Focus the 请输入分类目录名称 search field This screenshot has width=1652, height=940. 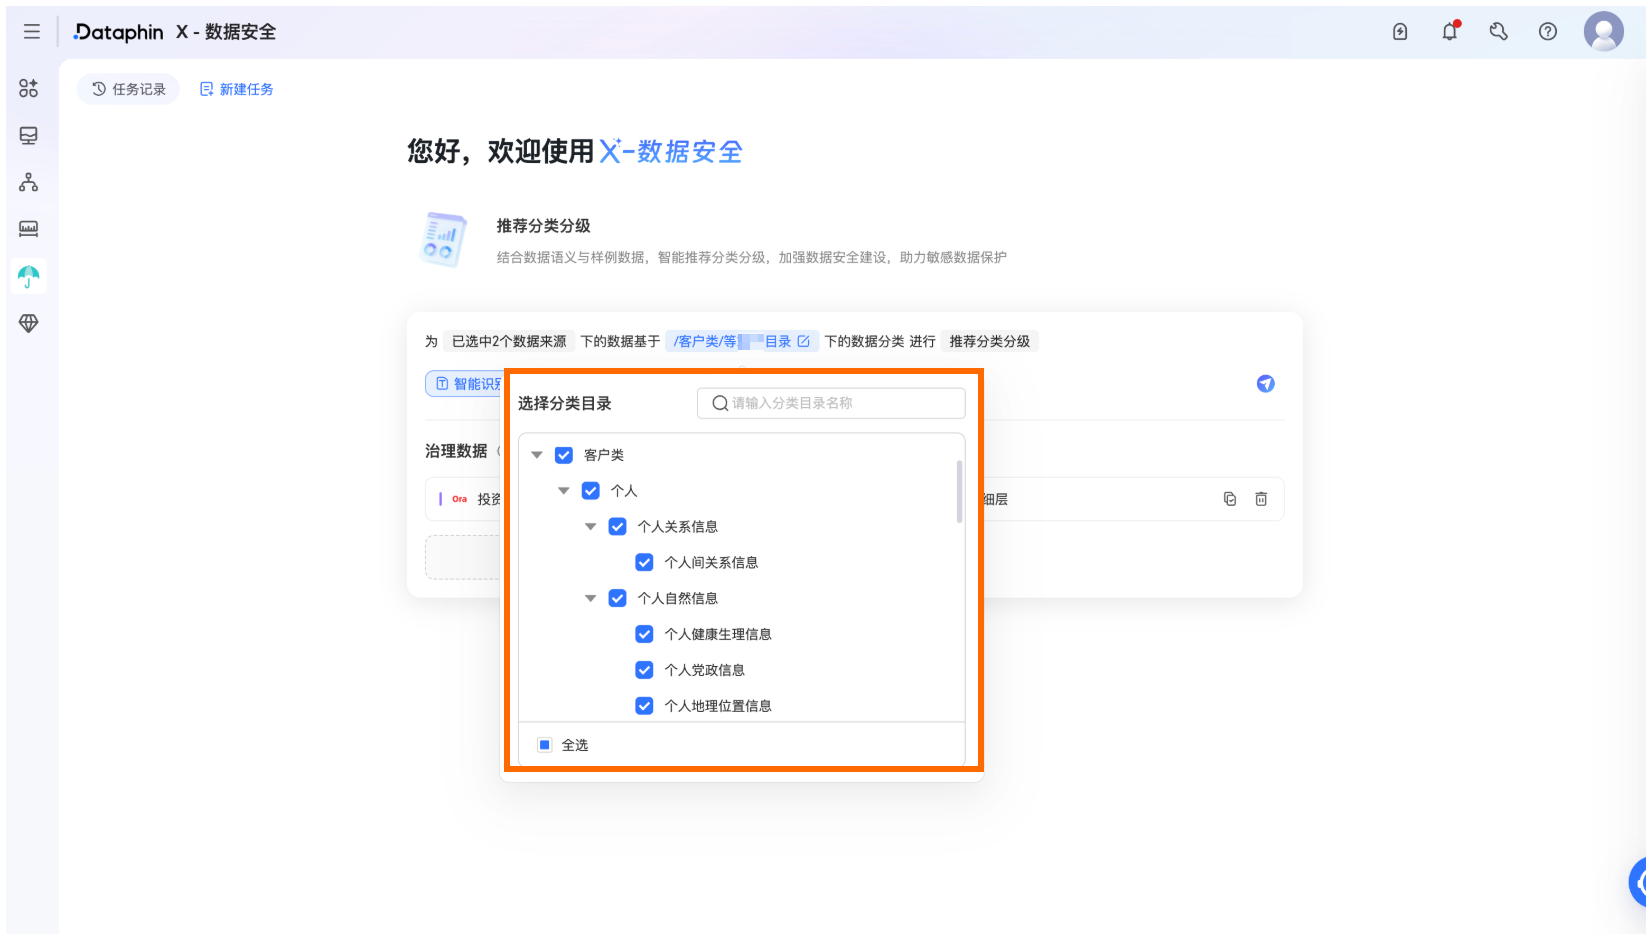[x=831, y=403]
